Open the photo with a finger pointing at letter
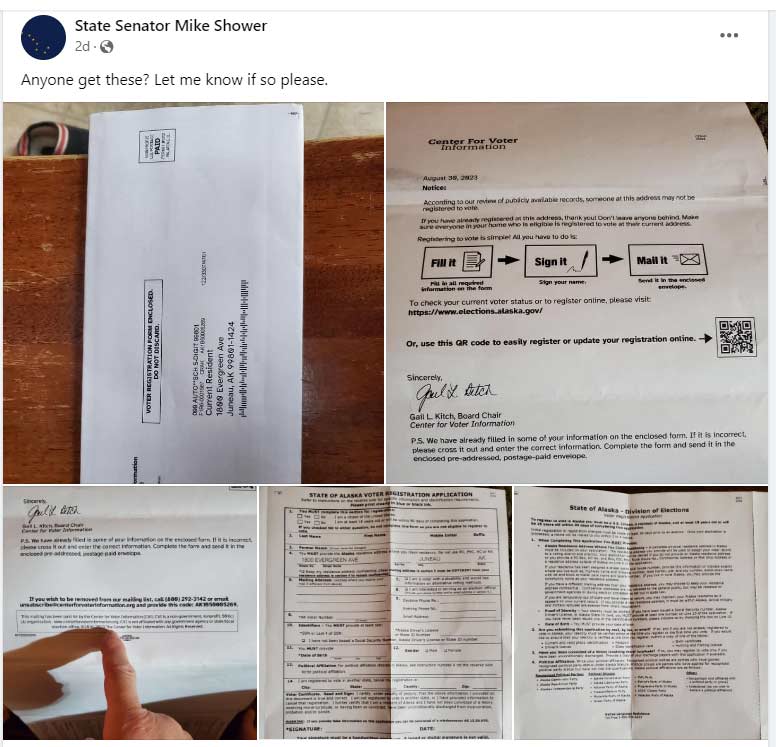776x747 pixels. (130, 613)
